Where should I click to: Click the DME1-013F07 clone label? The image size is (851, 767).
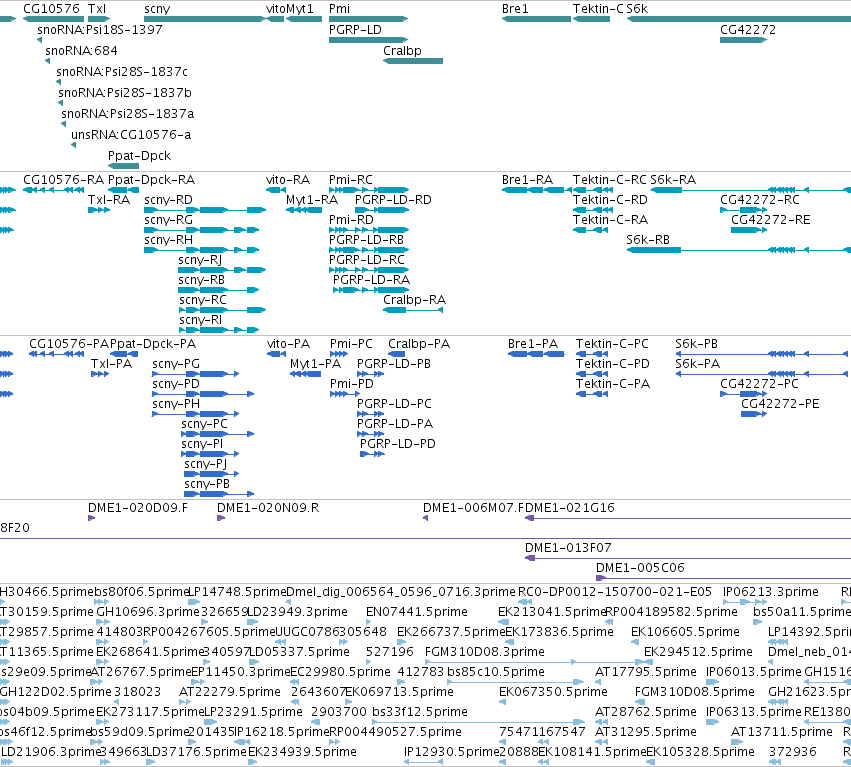(568, 548)
